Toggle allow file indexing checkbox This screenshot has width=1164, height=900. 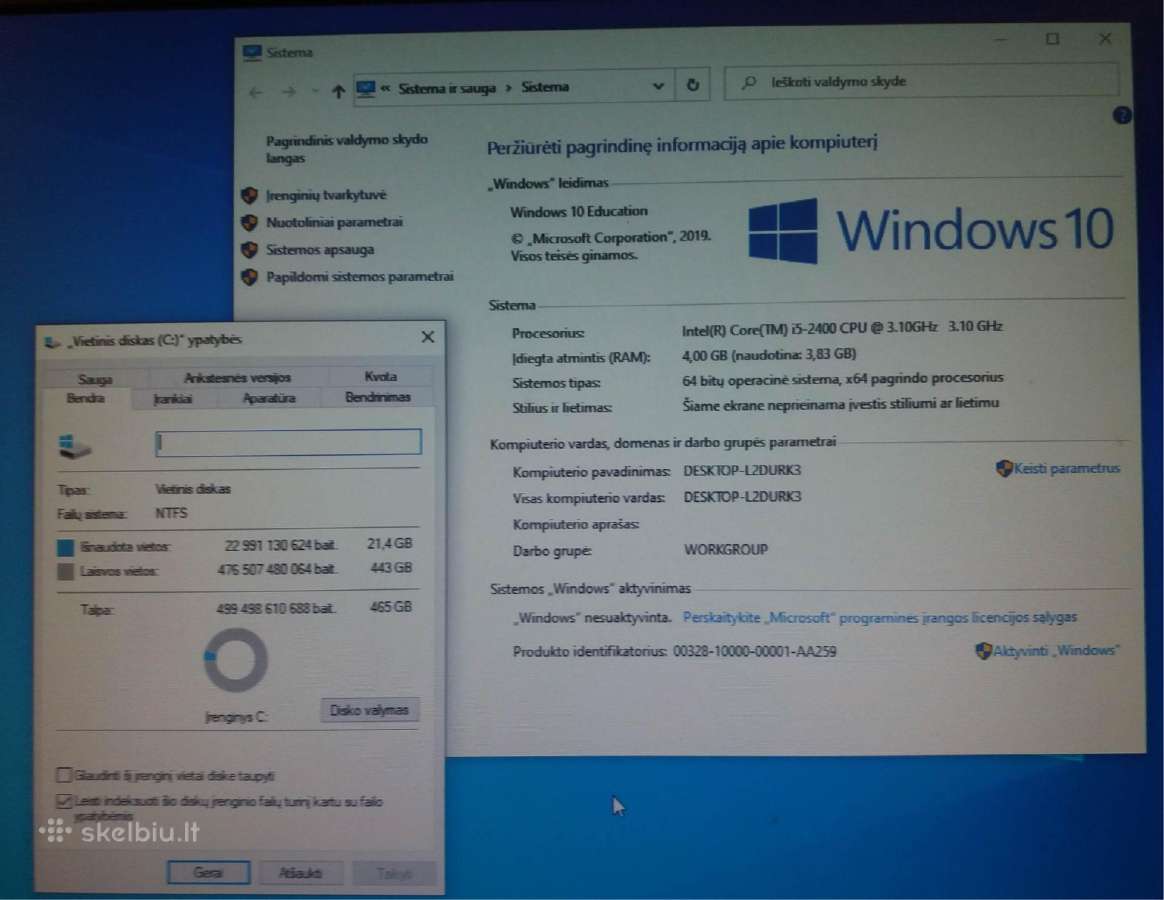pos(64,800)
